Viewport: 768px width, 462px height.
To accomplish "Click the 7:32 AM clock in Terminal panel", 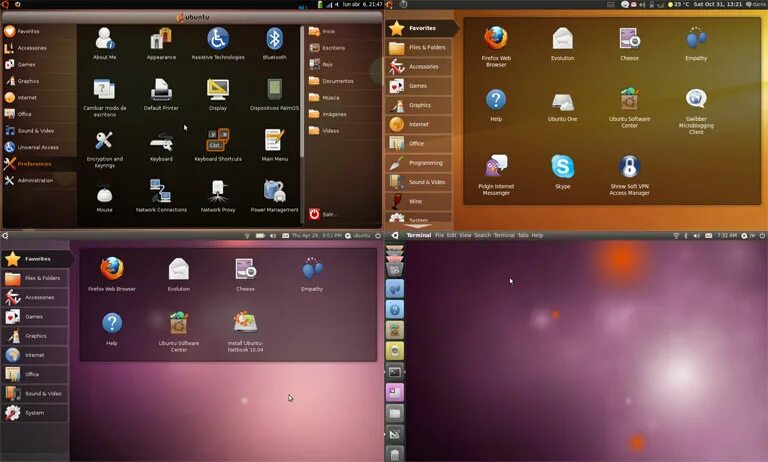I will 727,235.
